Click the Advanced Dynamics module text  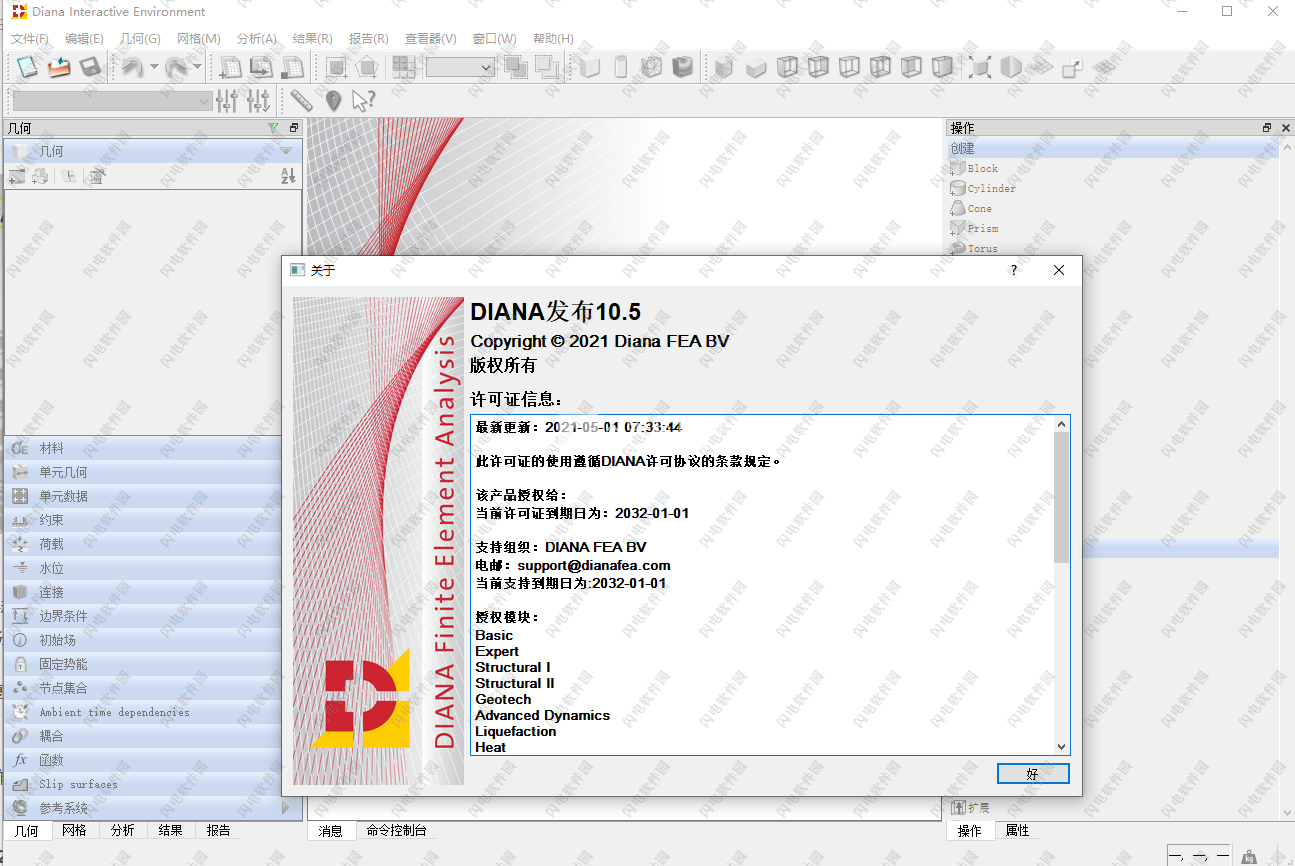[543, 715]
